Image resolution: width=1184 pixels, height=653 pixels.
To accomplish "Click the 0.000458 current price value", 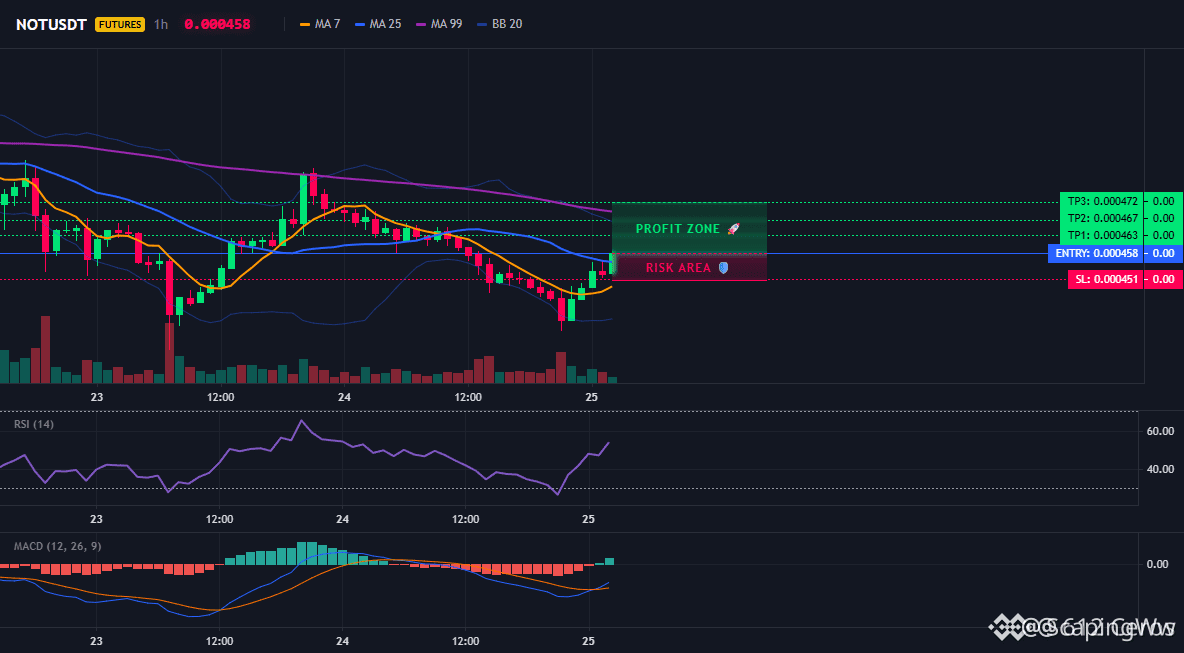I will (x=217, y=24).
